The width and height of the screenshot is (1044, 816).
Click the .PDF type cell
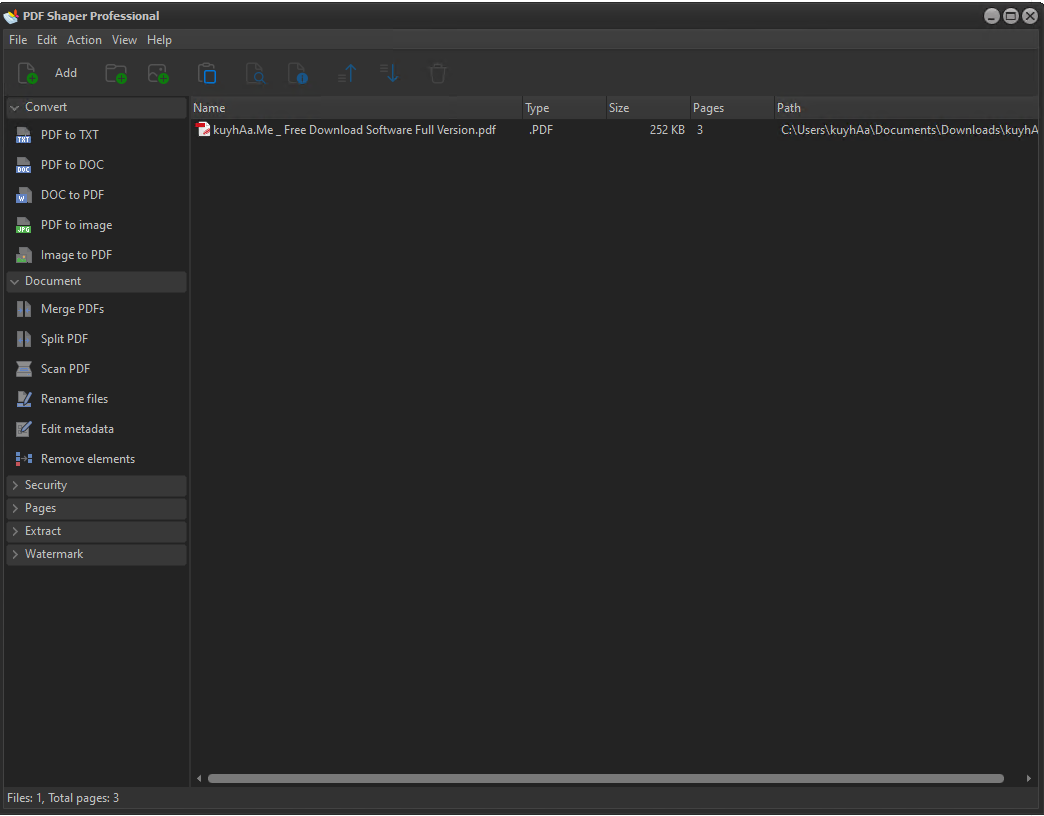tap(541, 130)
